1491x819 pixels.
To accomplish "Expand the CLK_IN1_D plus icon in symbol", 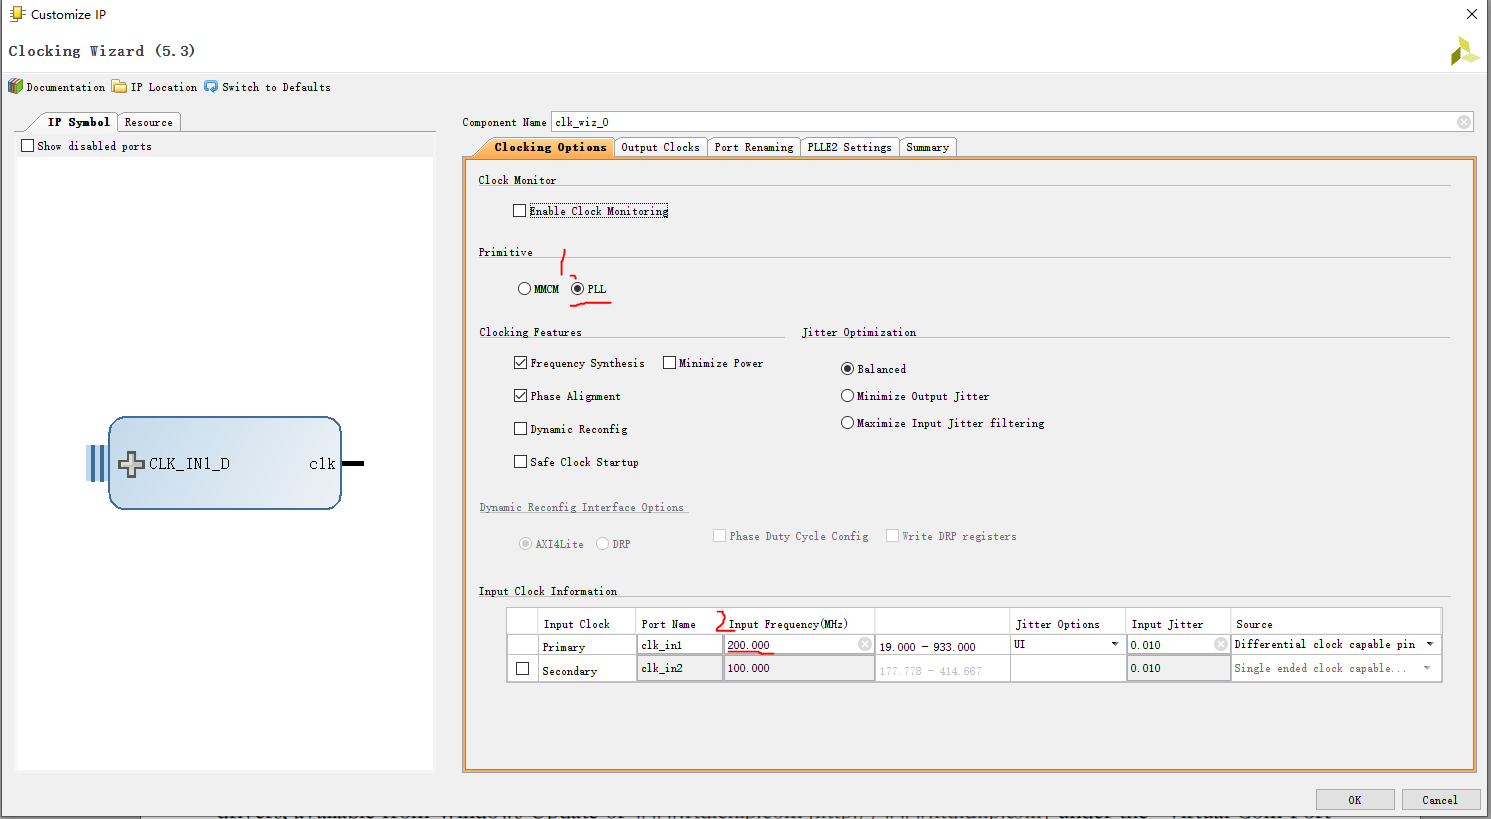I will (x=131, y=464).
